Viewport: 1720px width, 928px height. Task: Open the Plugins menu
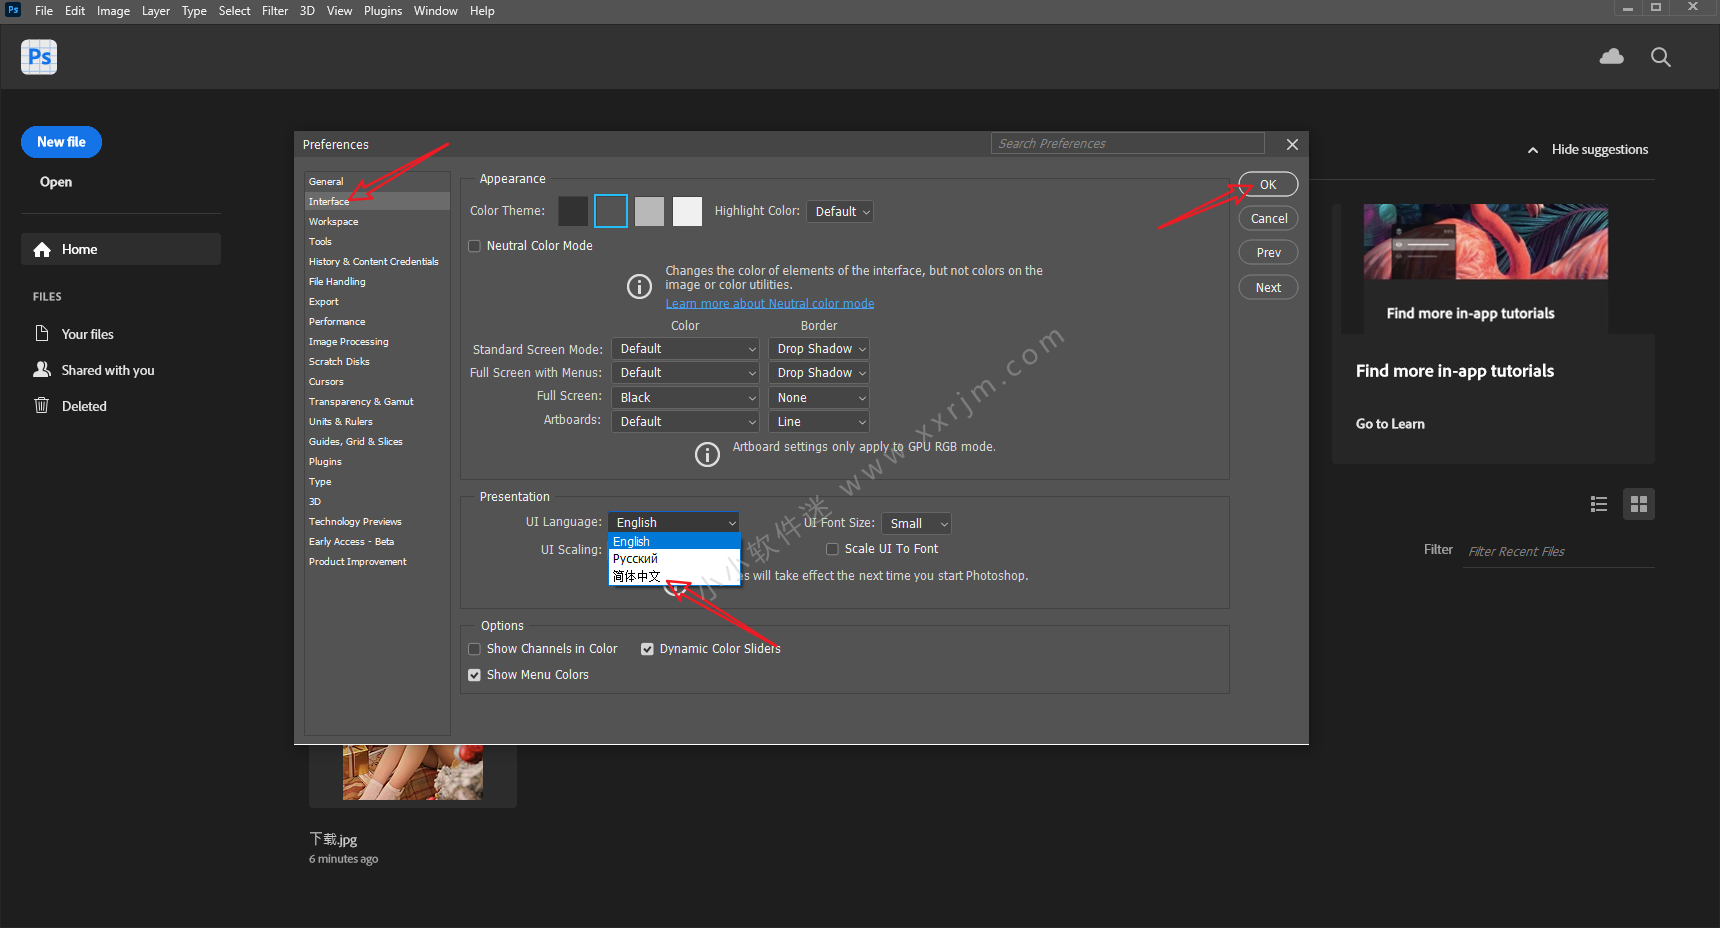coord(383,11)
